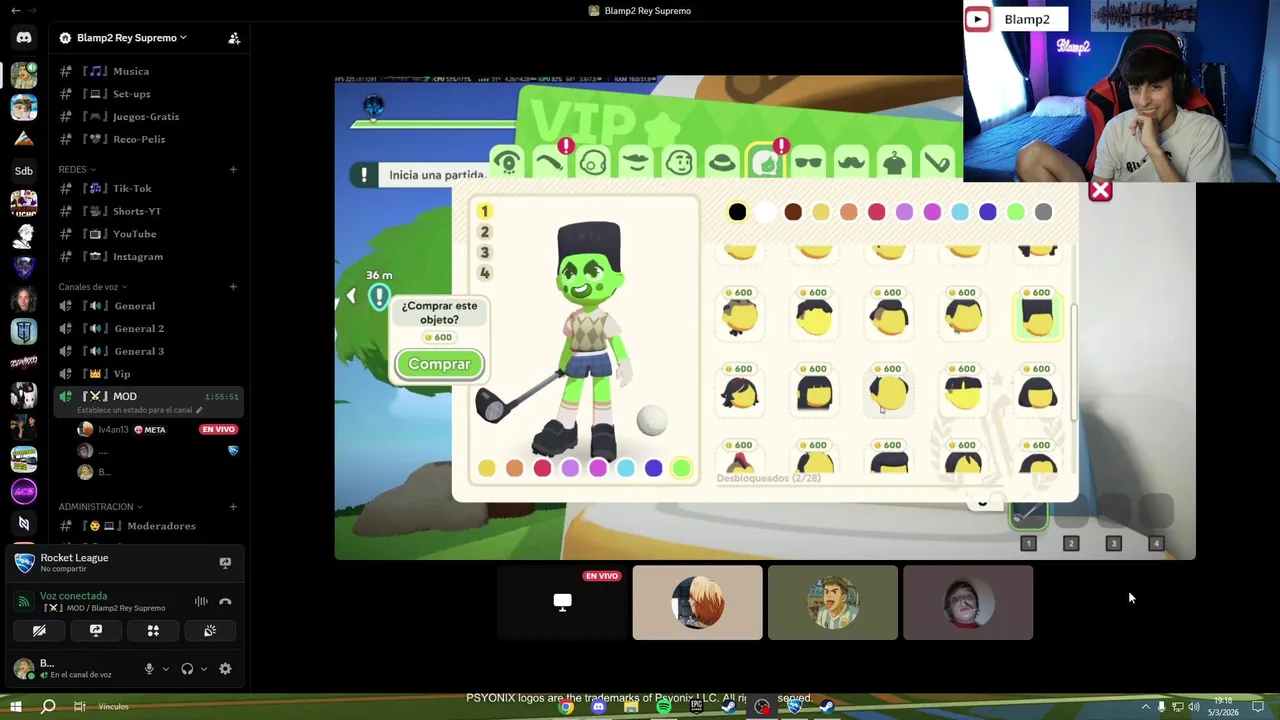
Task: Toggle noise suppression waveform icon
Action: coord(201,601)
